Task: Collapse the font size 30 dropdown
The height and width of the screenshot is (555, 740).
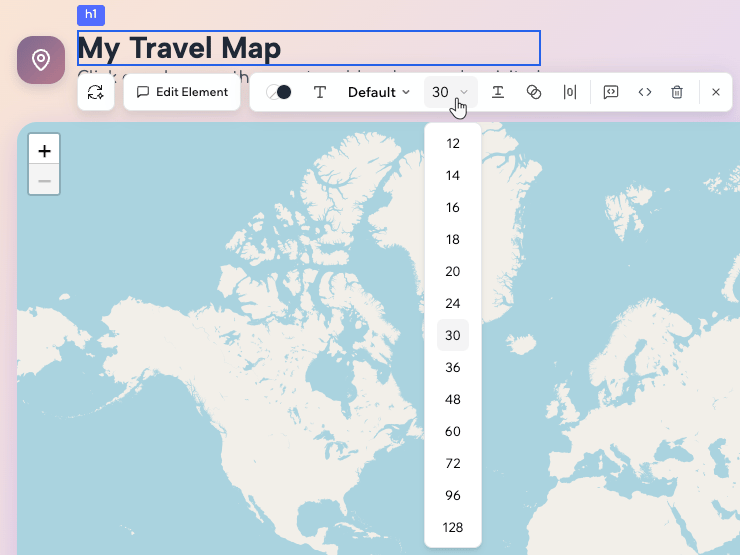Action: tap(451, 92)
